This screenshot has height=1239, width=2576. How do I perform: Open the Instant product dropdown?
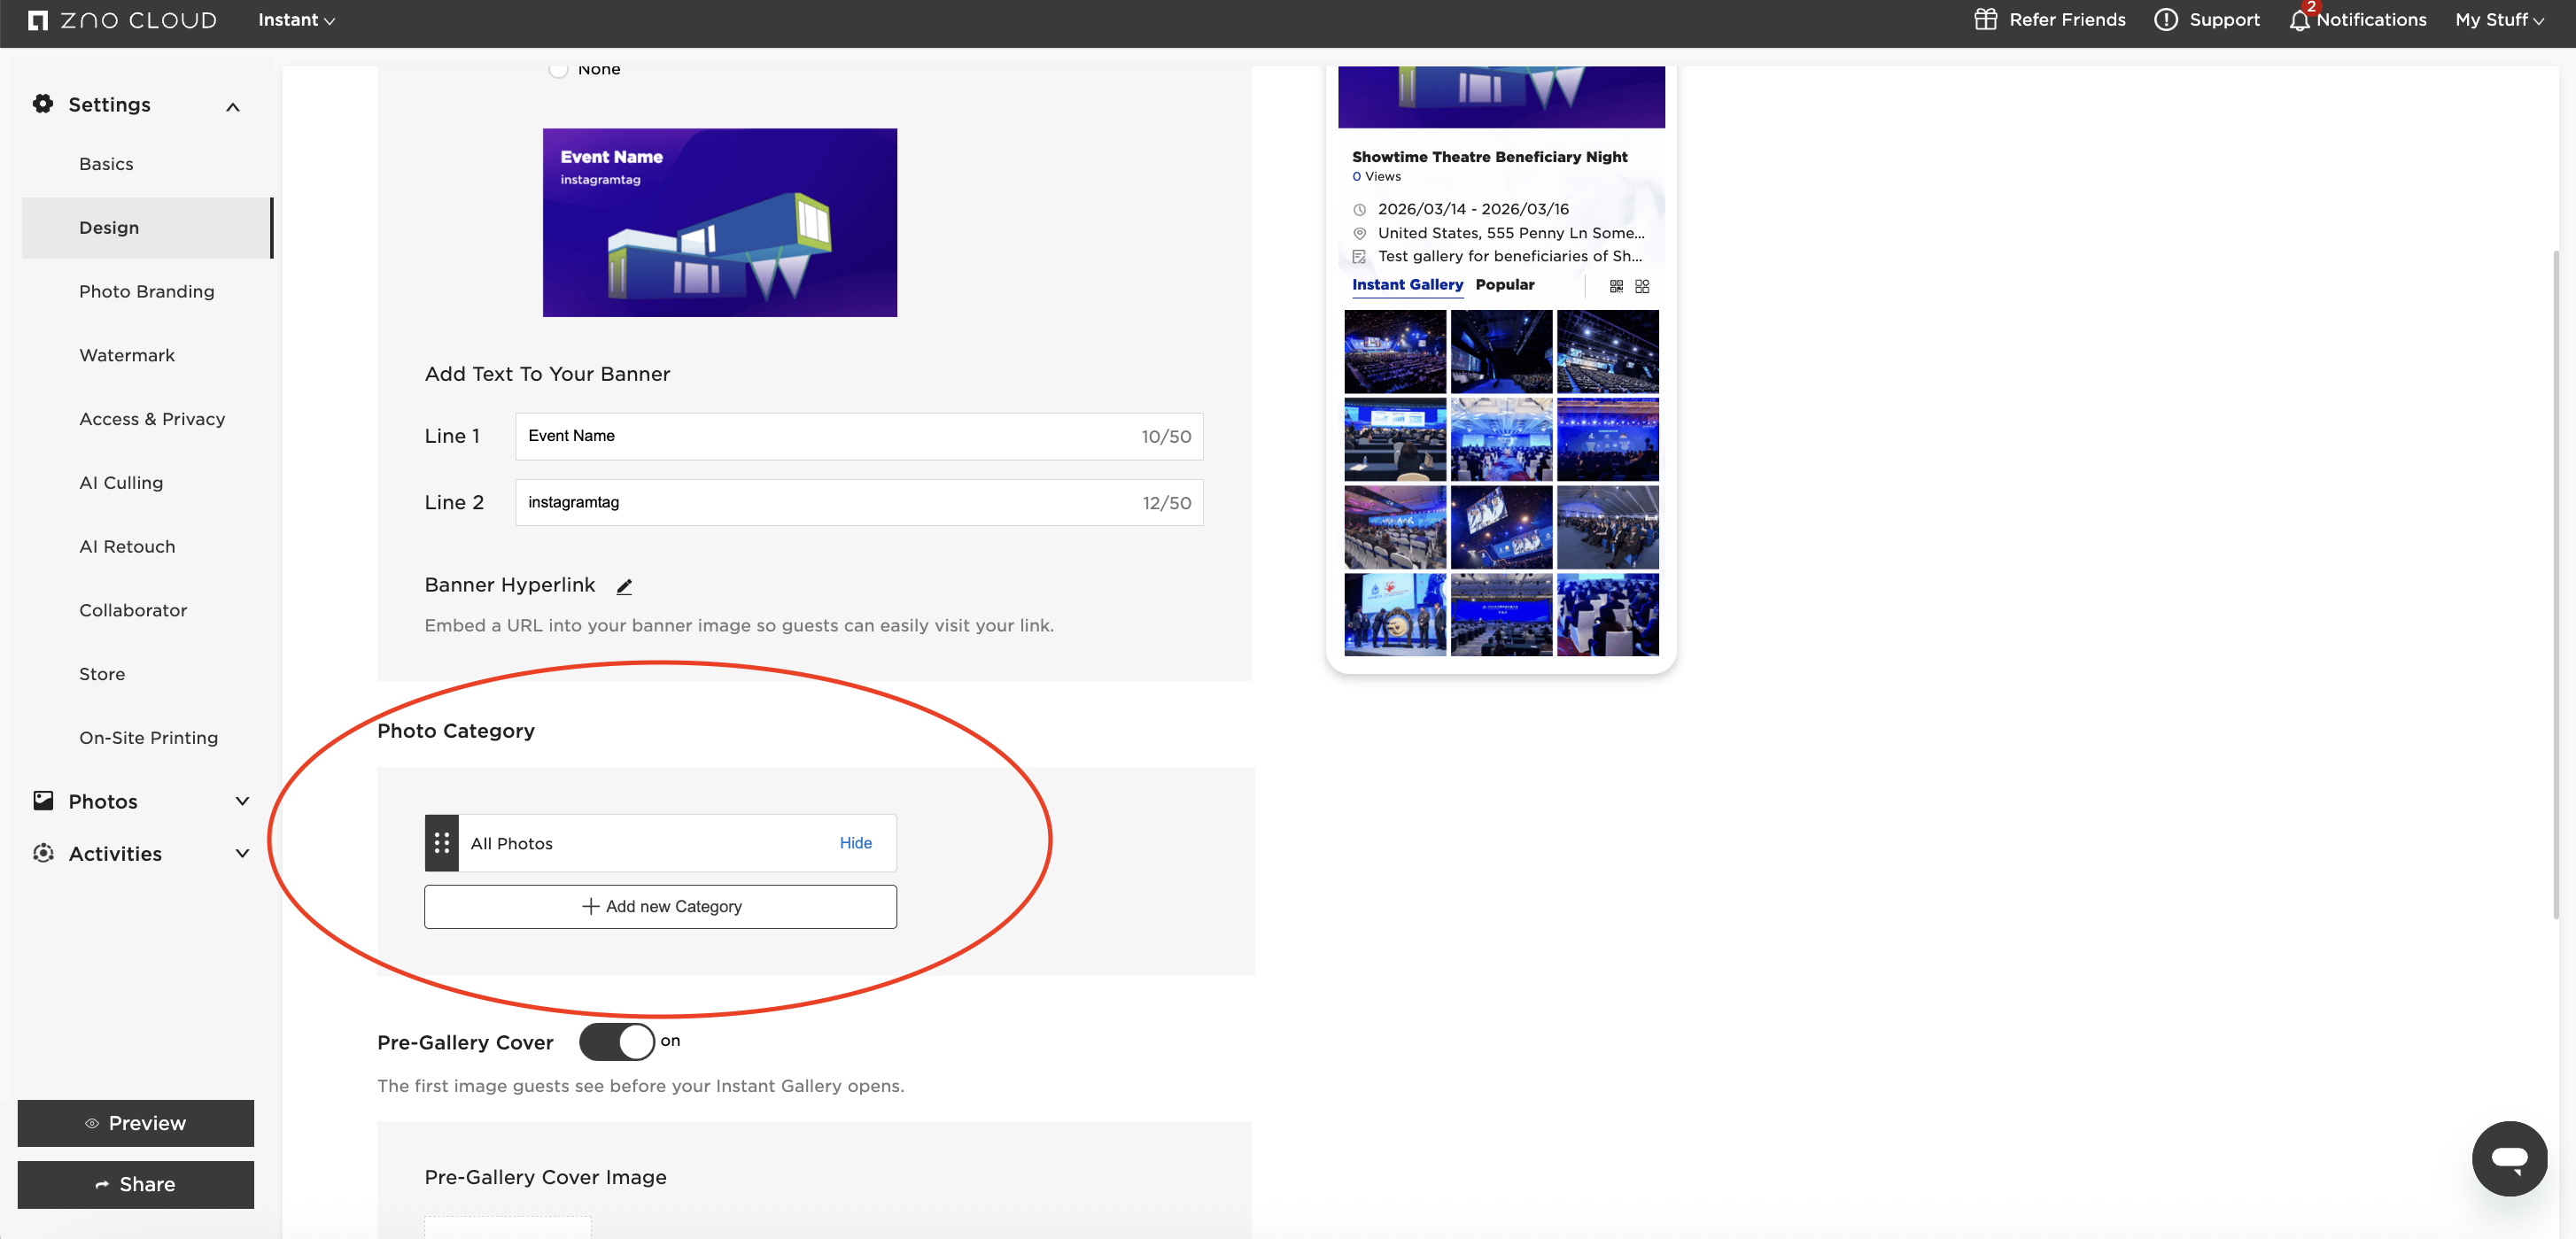296,20
